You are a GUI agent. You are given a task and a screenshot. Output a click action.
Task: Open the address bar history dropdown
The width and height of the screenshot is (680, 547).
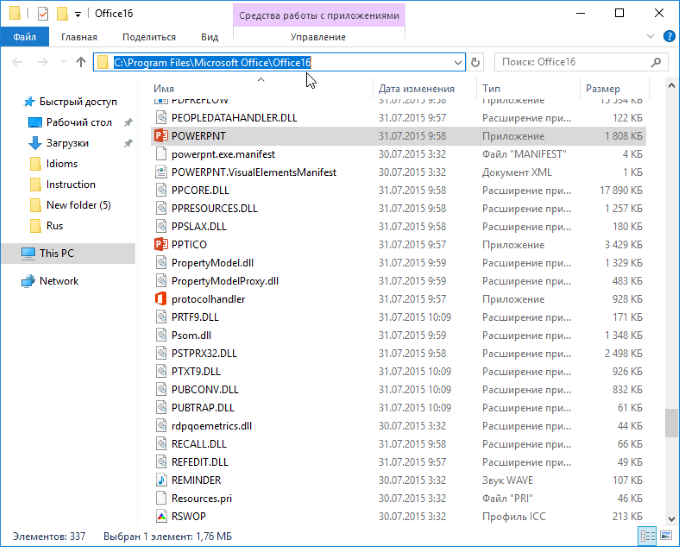[x=458, y=62]
